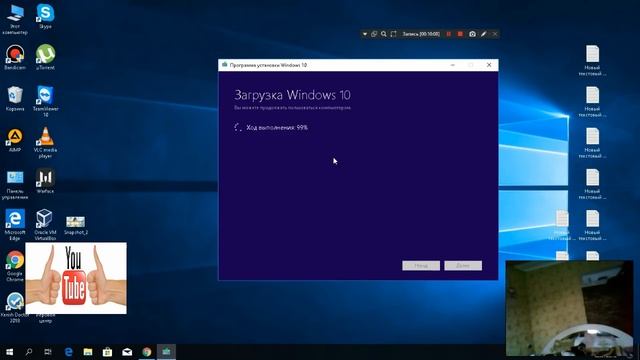Image resolution: width=640 pixels, height=360 pixels.
Task: Click the setup window title bar icon
Action: (224, 65)
